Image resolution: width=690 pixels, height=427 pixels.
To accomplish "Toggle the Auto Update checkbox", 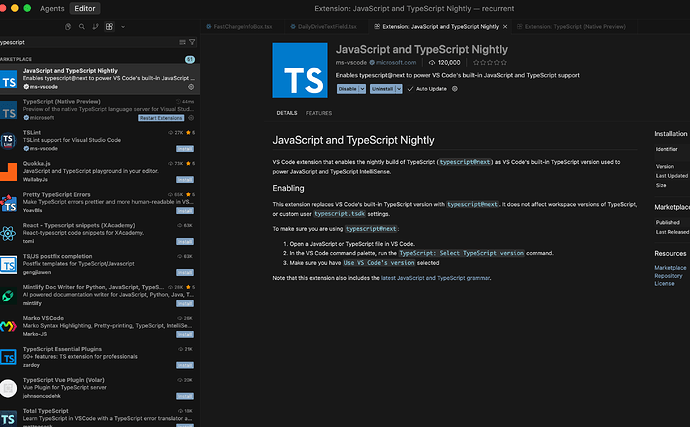I will pos(410,89).
